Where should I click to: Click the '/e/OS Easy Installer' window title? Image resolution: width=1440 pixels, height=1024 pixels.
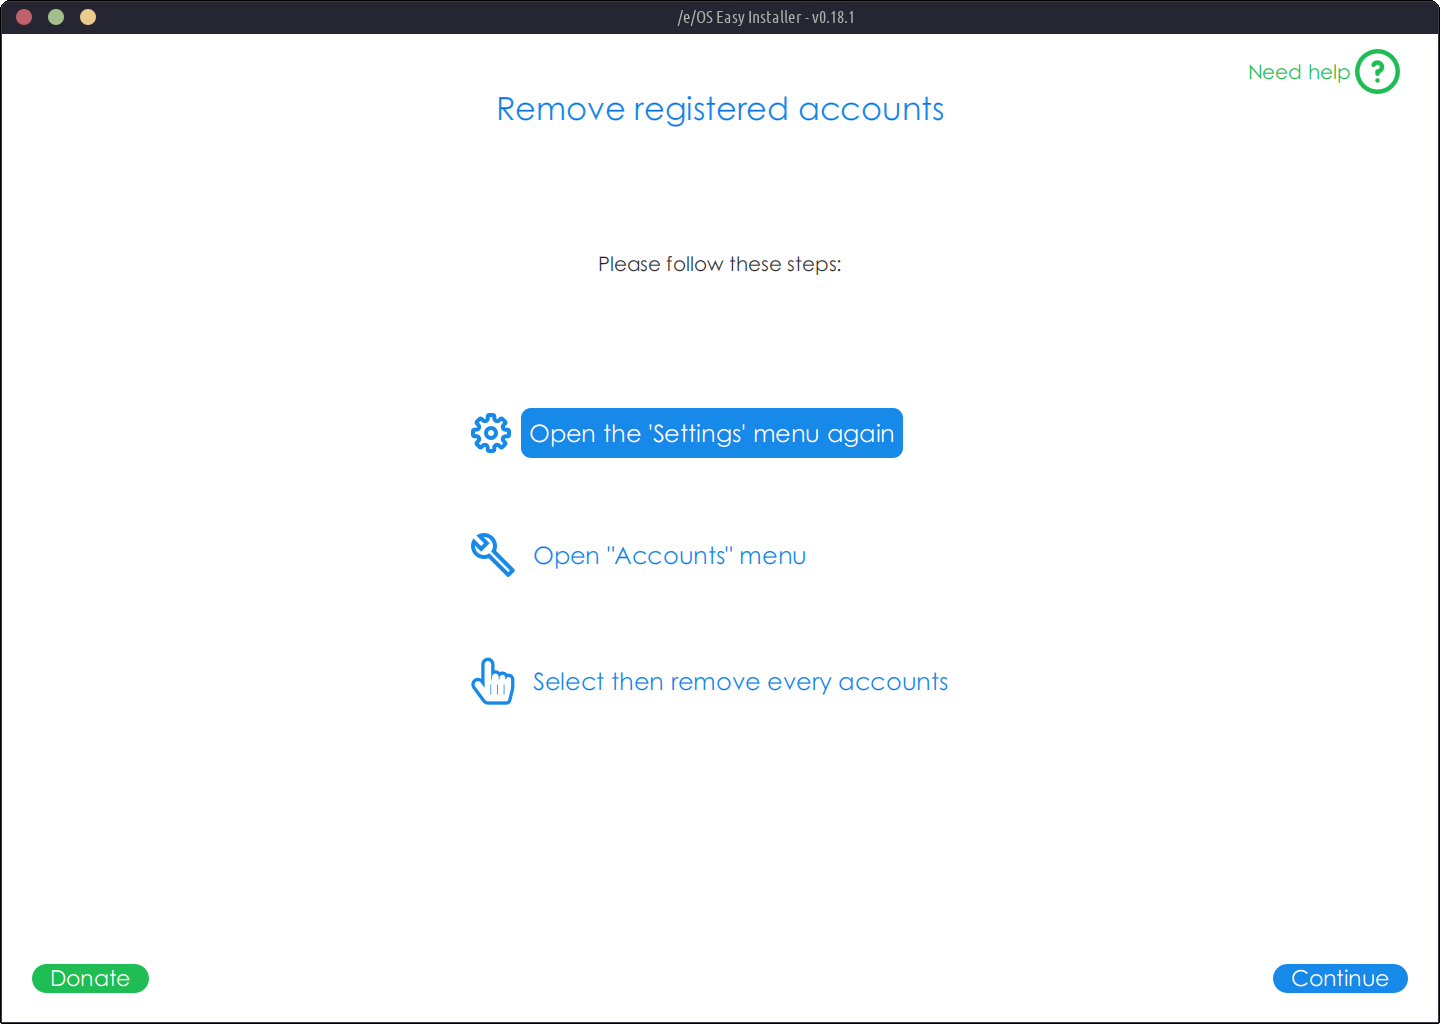click(739, 17)
